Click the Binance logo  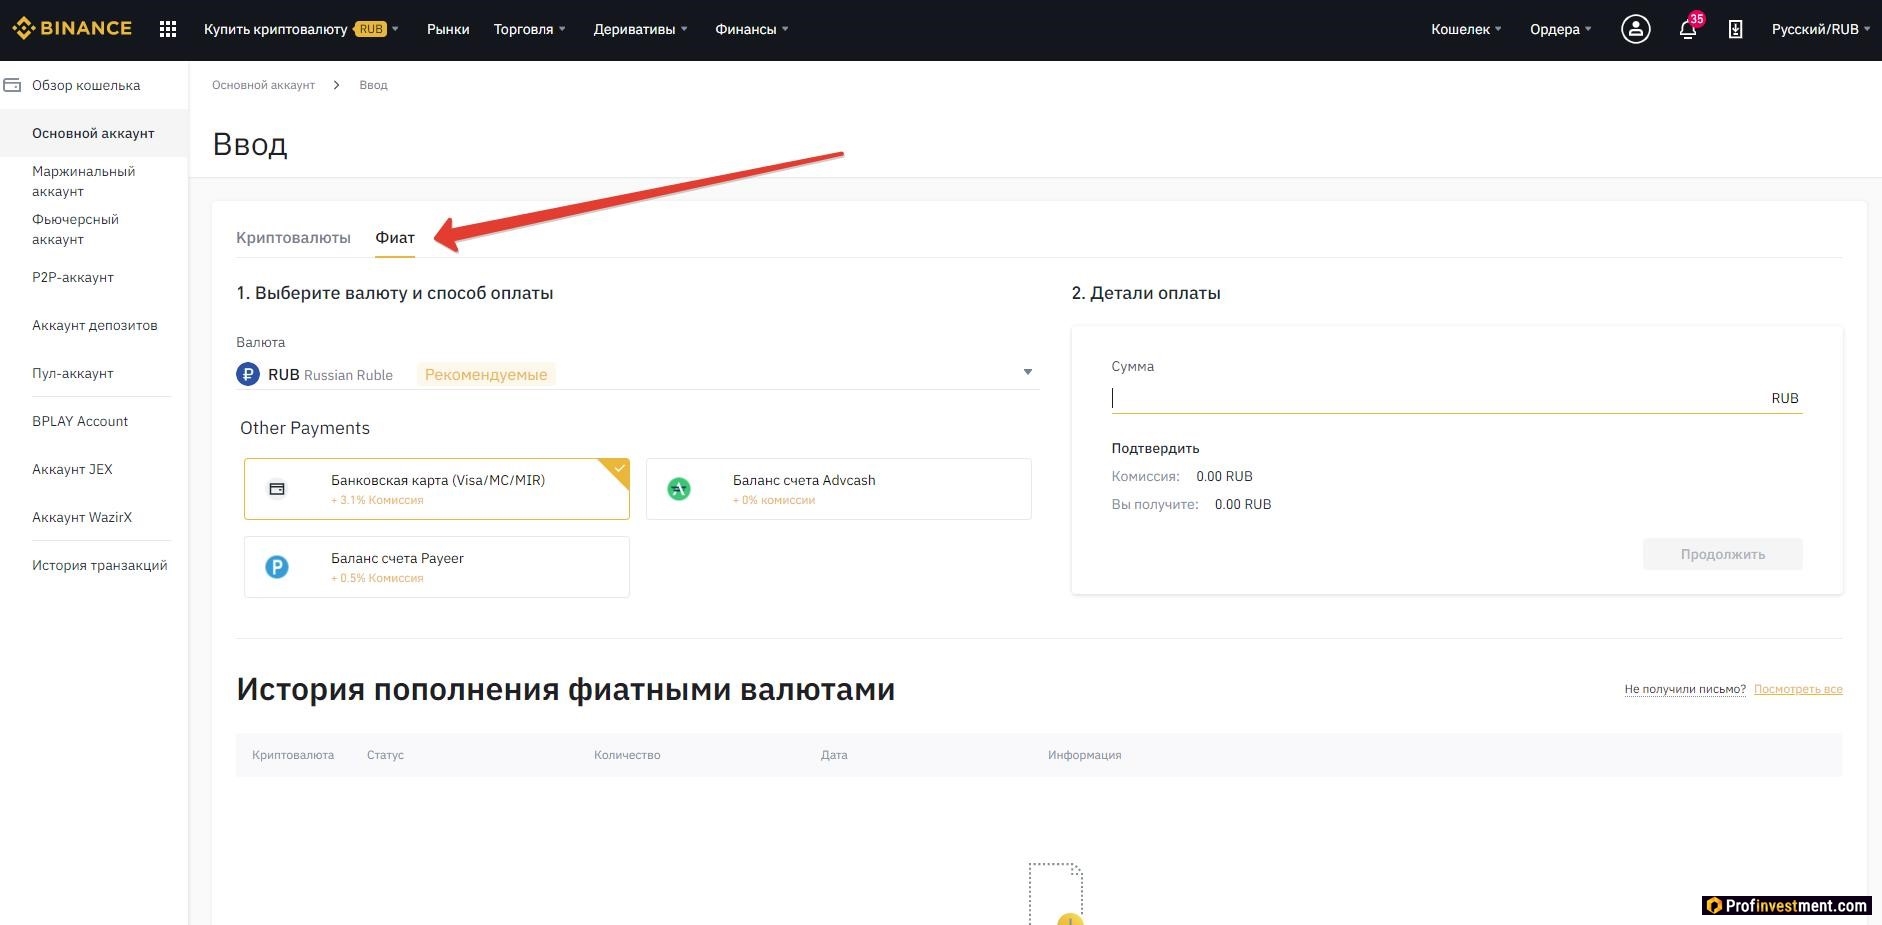click(72, 28)
